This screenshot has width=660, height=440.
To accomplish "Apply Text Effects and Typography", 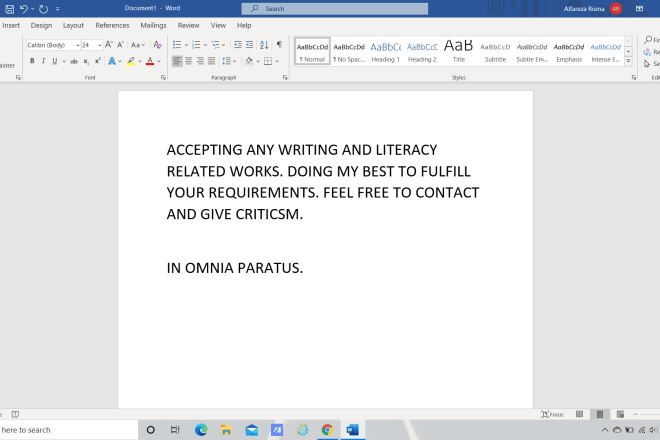I will (x=112, y=61).
